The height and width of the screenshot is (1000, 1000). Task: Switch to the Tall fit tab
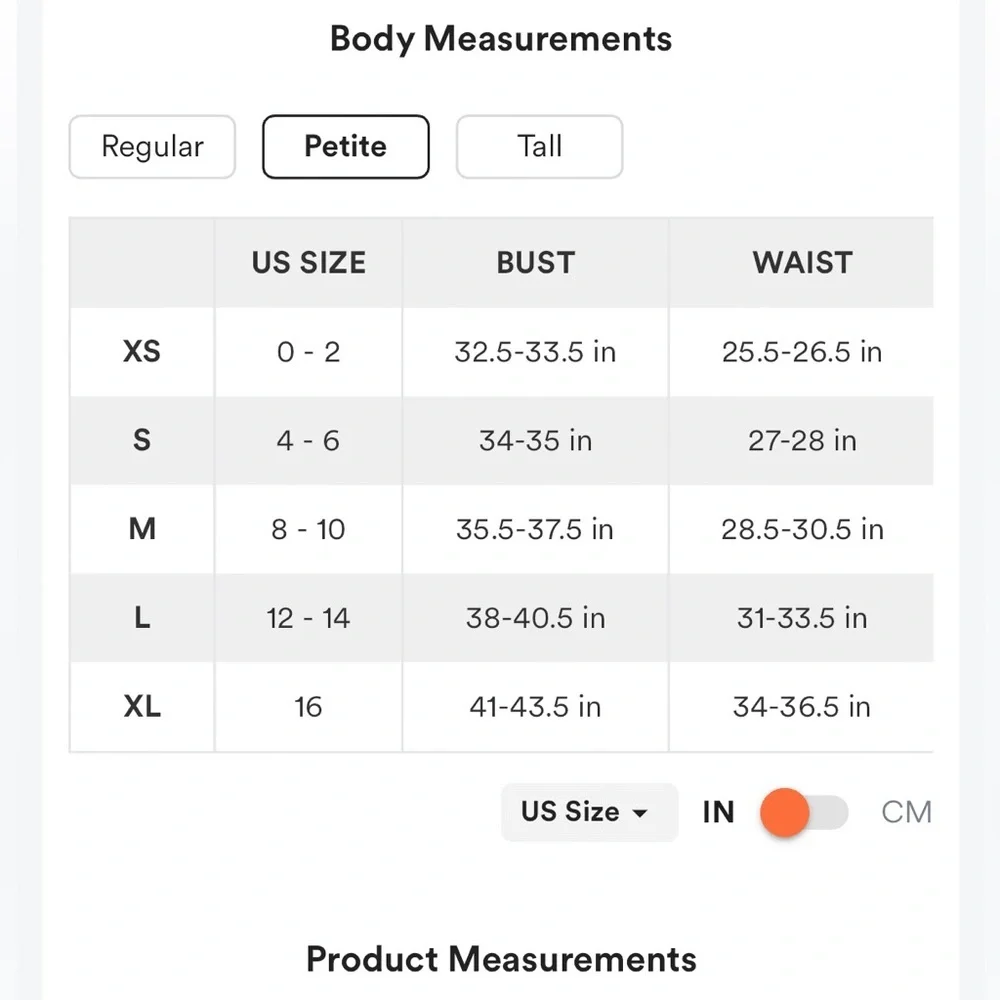click(x=539, y=147)
